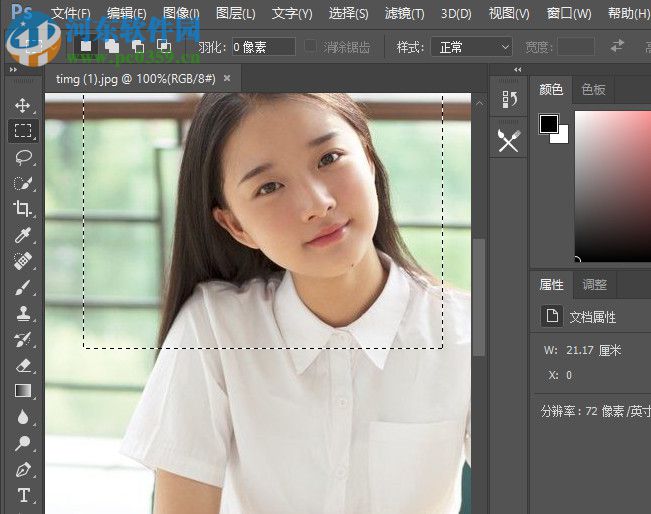The height and width of the screenshot is (514, 651).
Task: Click the canvas scroll up arrow
Action: tap(479, 103)
